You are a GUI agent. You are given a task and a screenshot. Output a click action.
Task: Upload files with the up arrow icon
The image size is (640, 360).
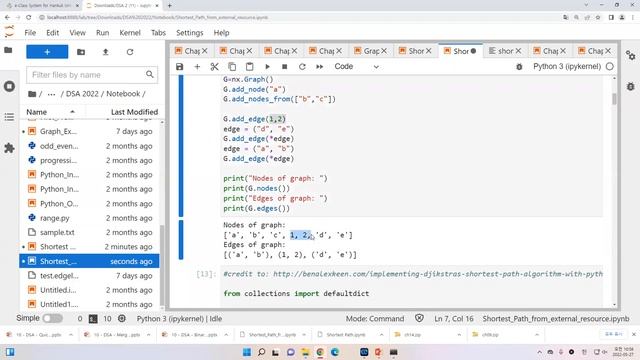(105, 52)
